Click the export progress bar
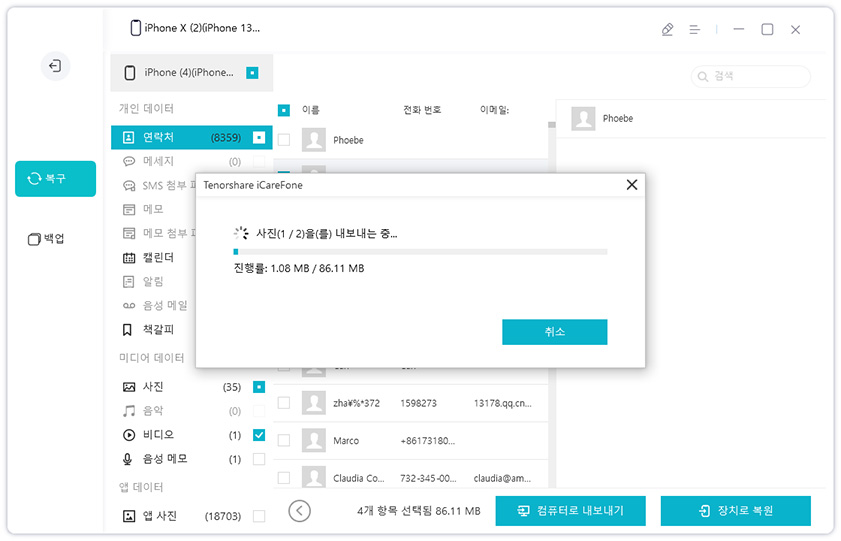841x541 pixels. pyautogui.click(x=420, y=251)
